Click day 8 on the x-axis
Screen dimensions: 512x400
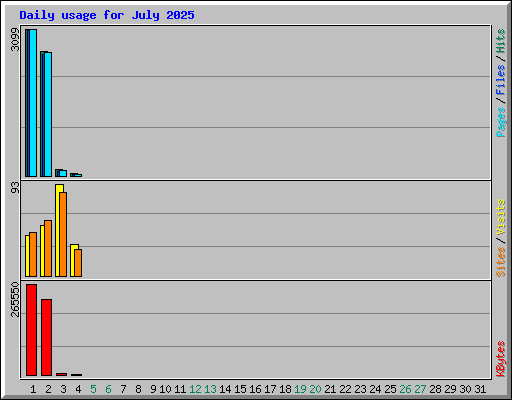click(x=138, y=389)
